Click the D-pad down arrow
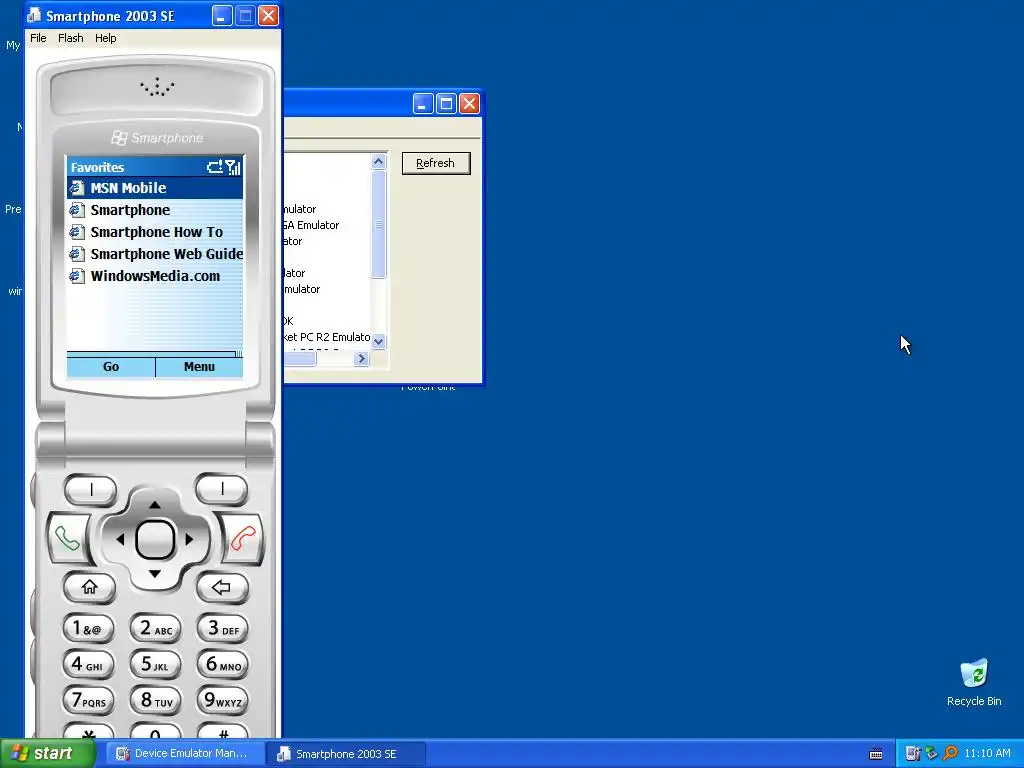 click(x=155, y=574)
